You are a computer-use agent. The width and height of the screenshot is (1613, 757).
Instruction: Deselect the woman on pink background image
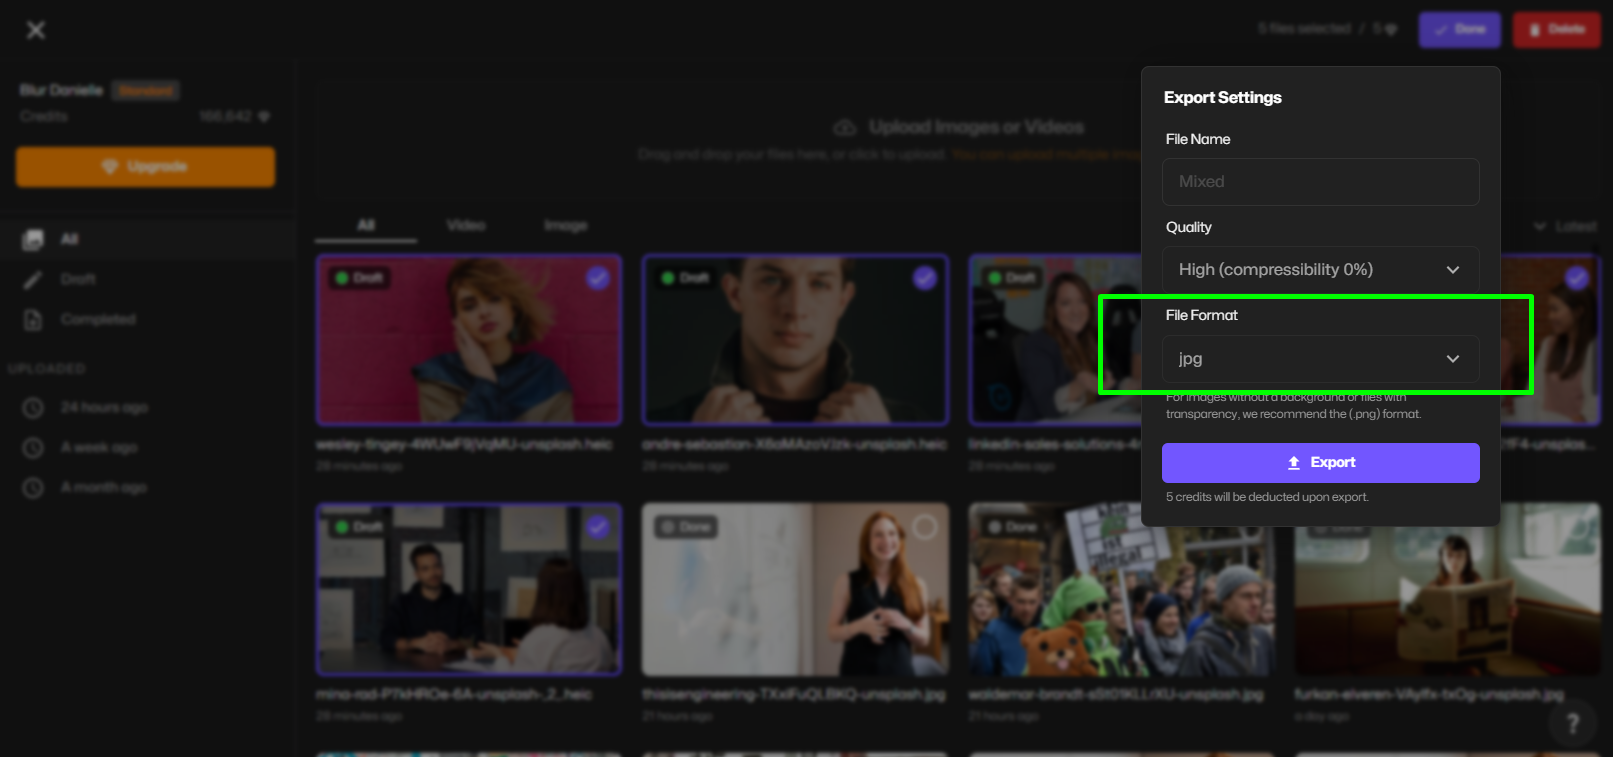(x=598, y=278)
